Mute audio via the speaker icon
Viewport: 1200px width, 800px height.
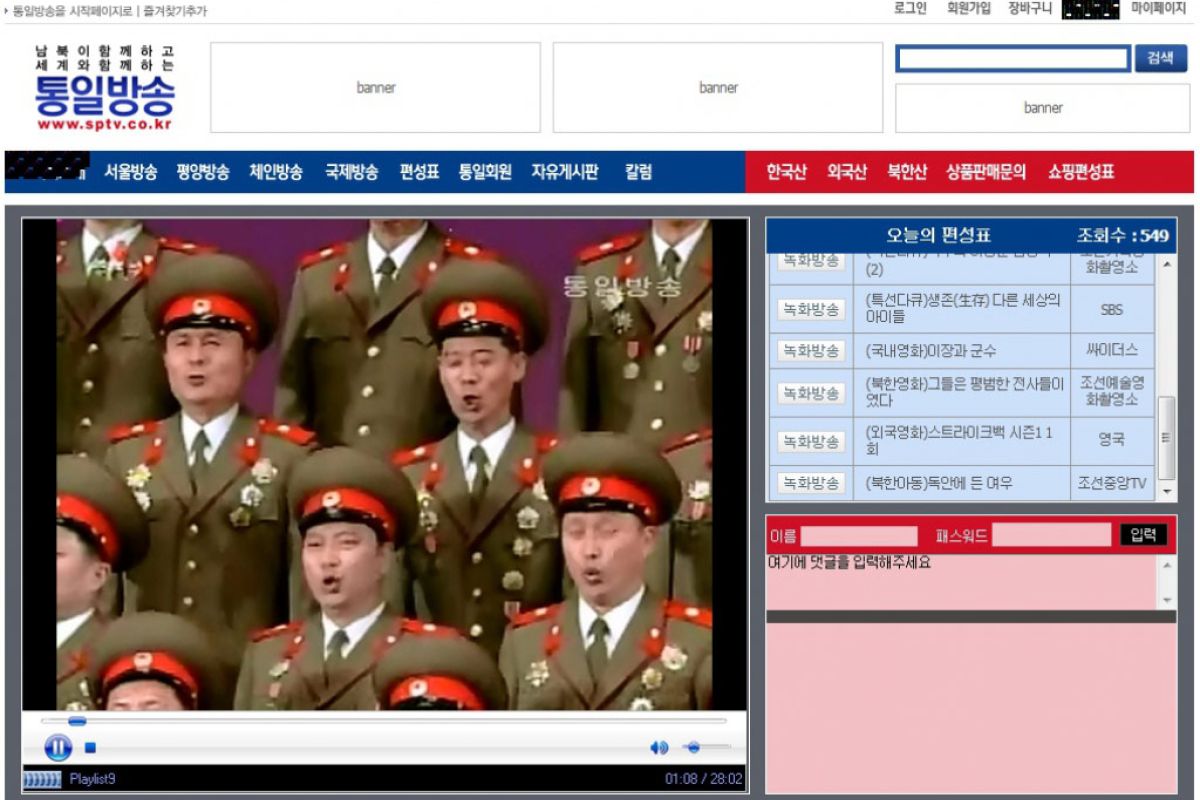[x=659, y=748]
